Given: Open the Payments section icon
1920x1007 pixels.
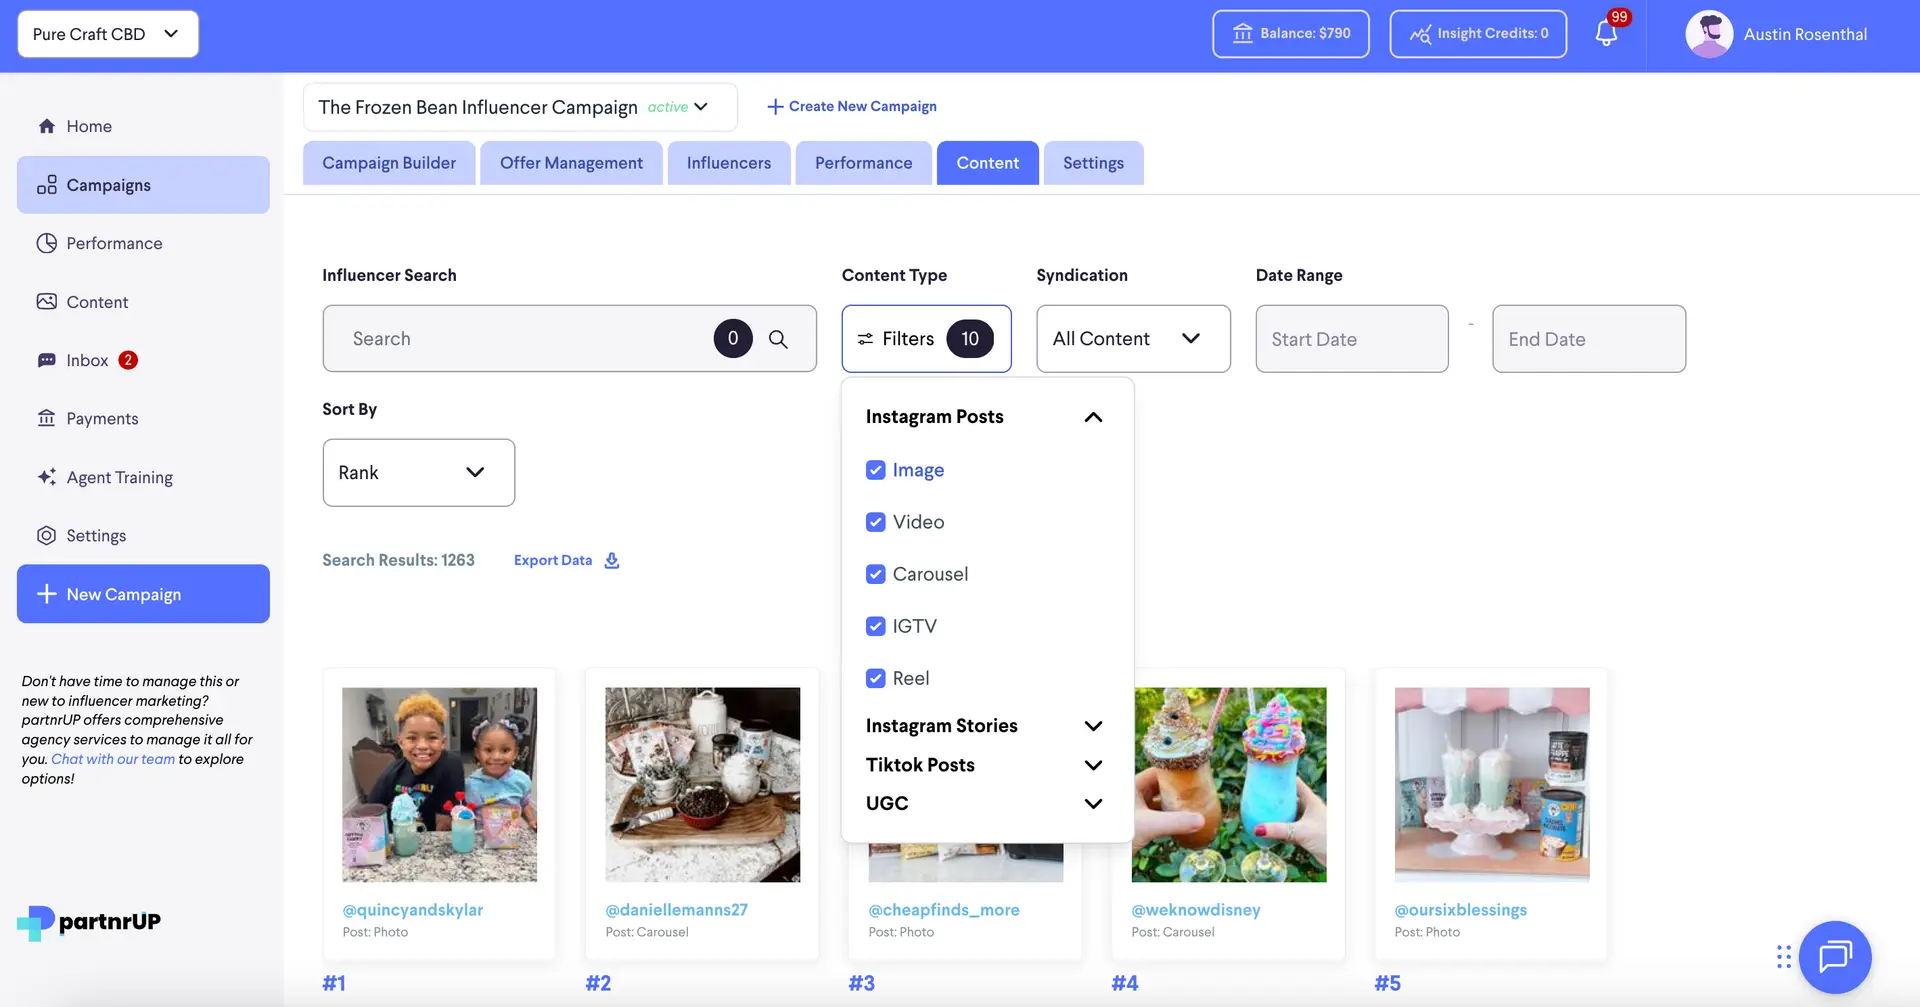Looking at the screenshot, I should pyautogui.click(x=47, y=418).
